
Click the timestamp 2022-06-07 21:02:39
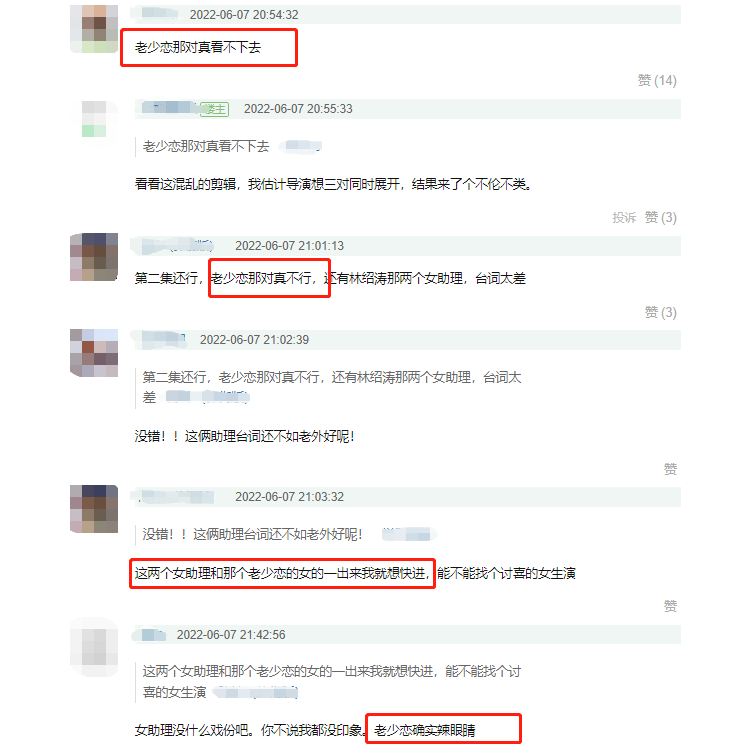click(x=254, y=340)
